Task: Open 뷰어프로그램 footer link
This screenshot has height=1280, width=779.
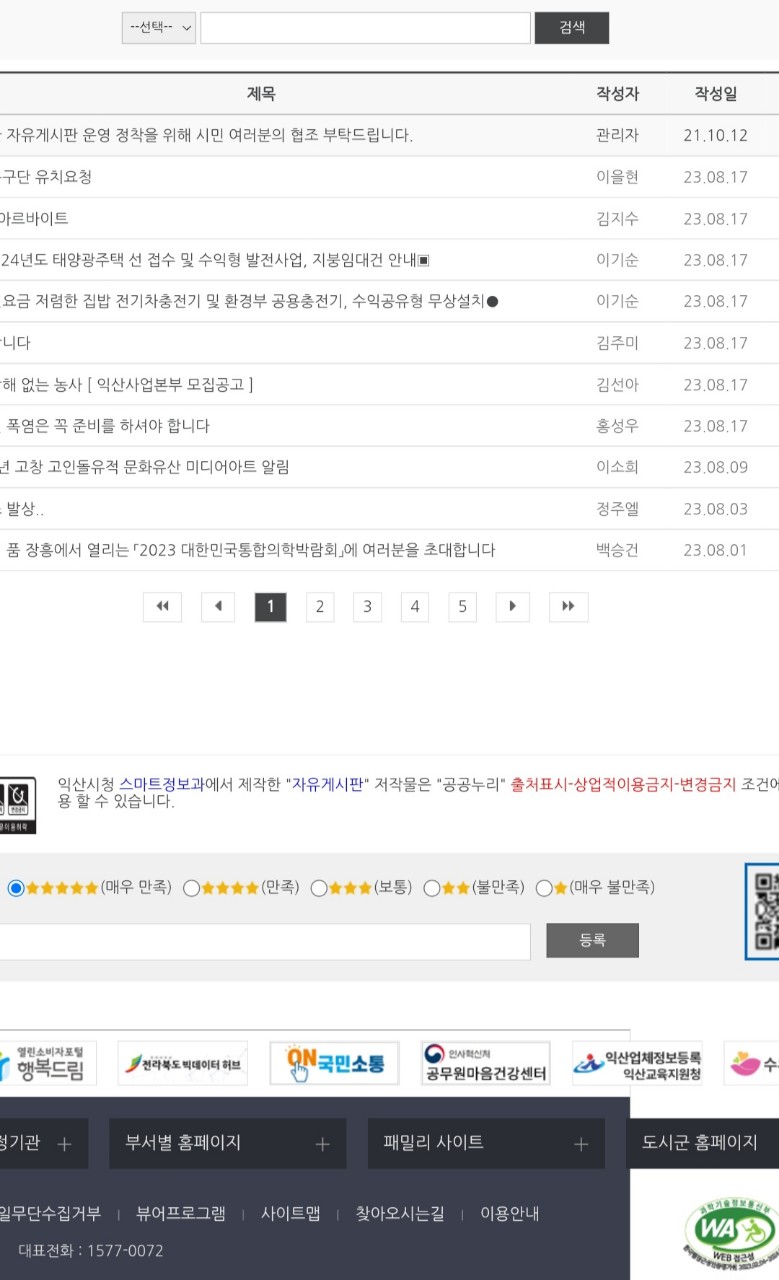Action: [181, 1214]
